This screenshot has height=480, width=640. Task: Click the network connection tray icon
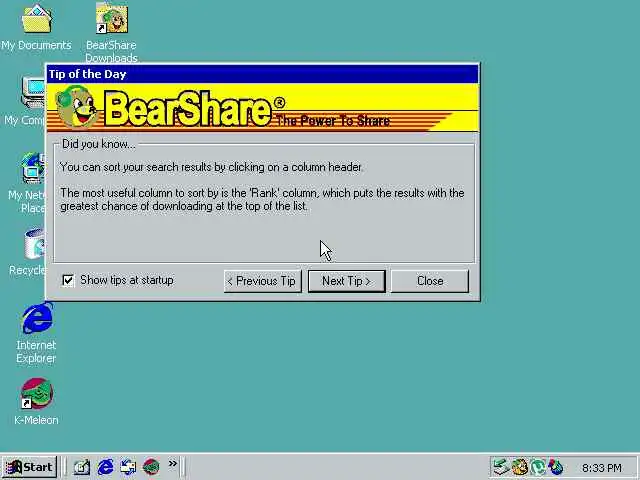pos(500,467)
